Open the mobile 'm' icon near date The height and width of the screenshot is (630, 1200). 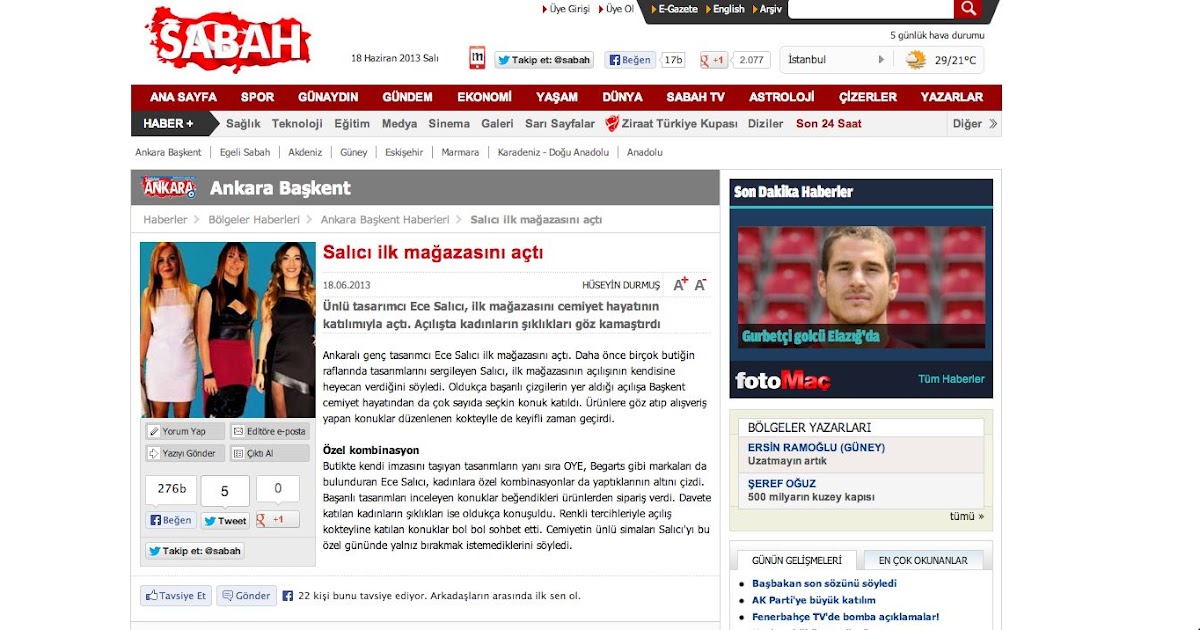477,58
